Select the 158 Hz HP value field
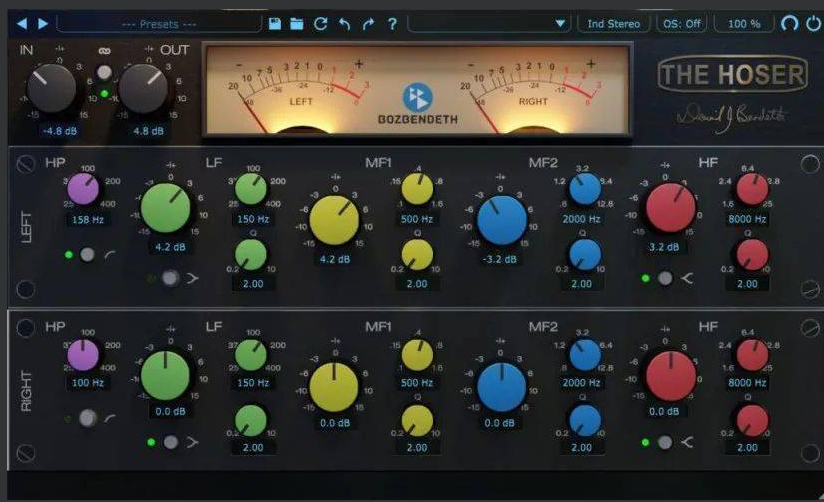 click(x=87, y=220)
